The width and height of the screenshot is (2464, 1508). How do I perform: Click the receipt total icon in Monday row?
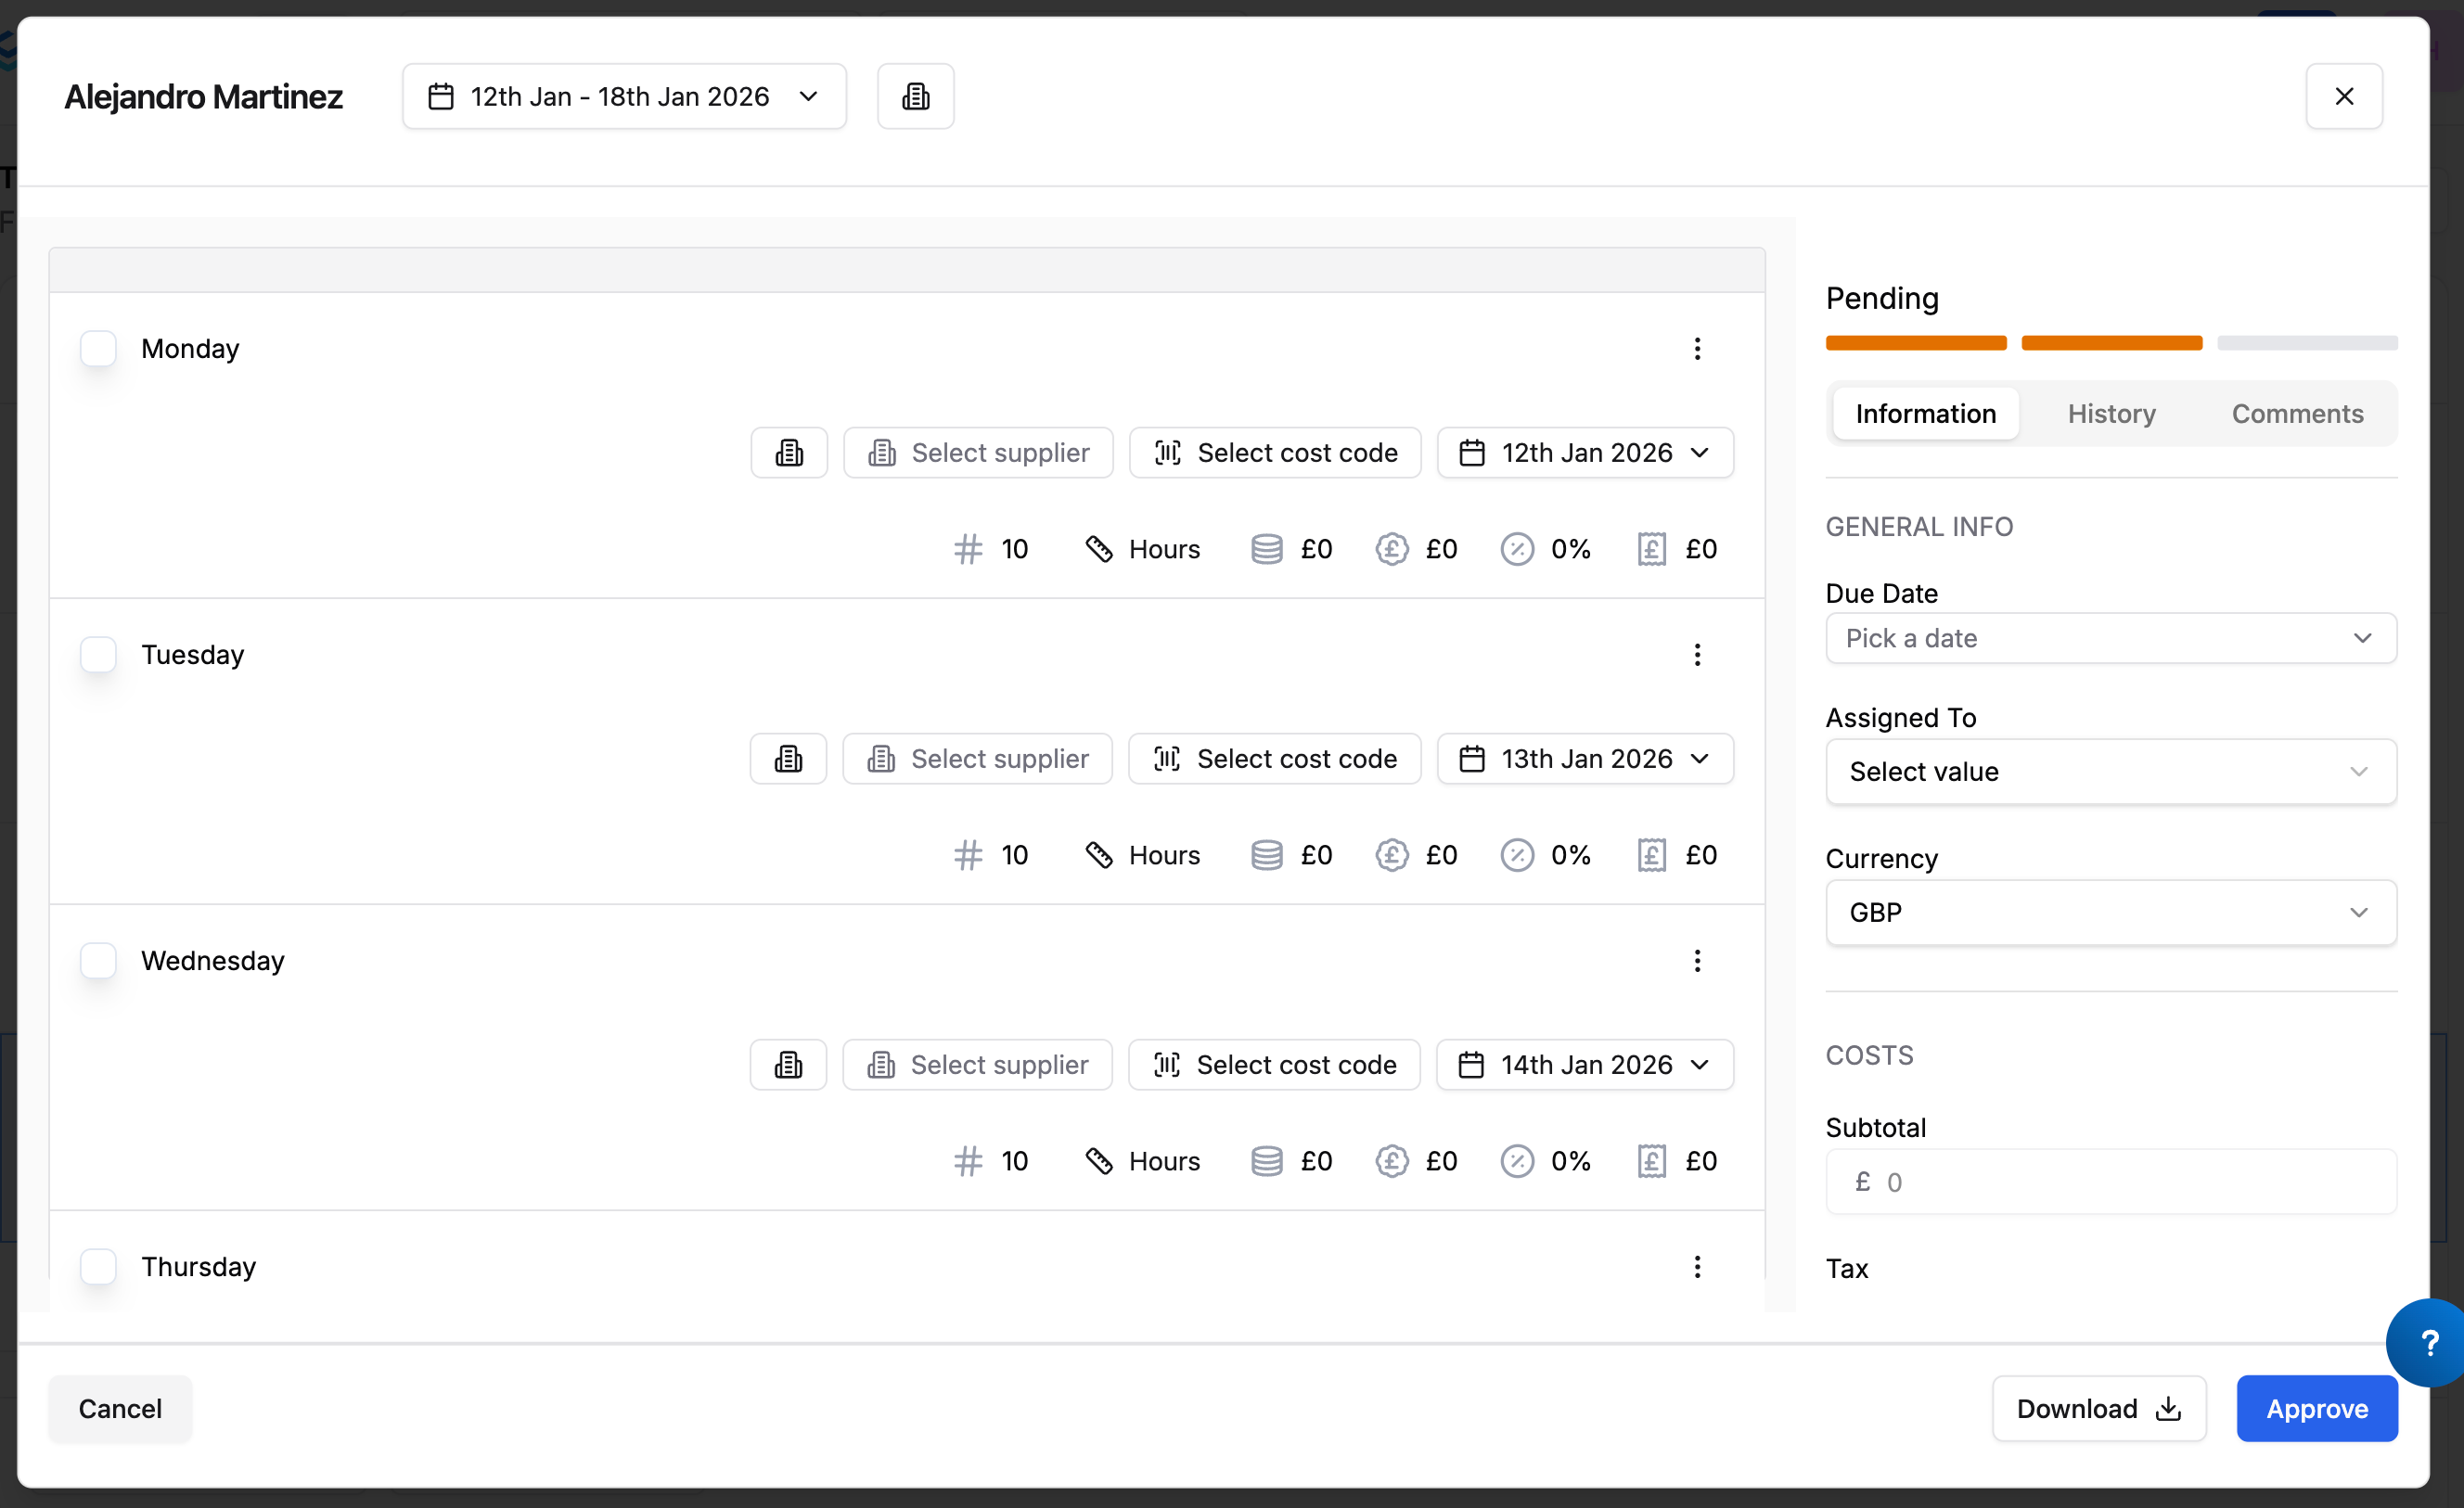(1652, 549)
